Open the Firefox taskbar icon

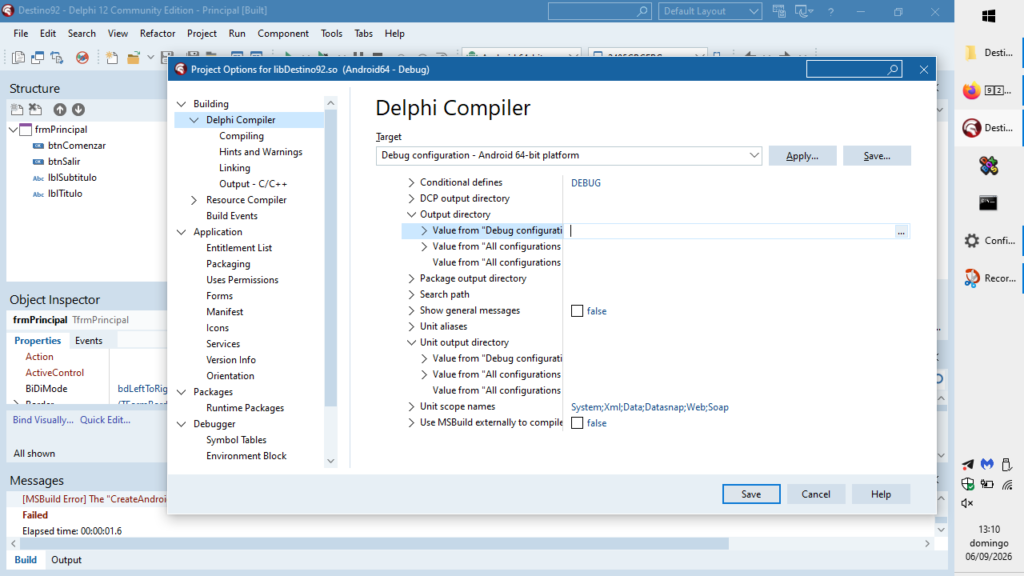tap(971, 91)
